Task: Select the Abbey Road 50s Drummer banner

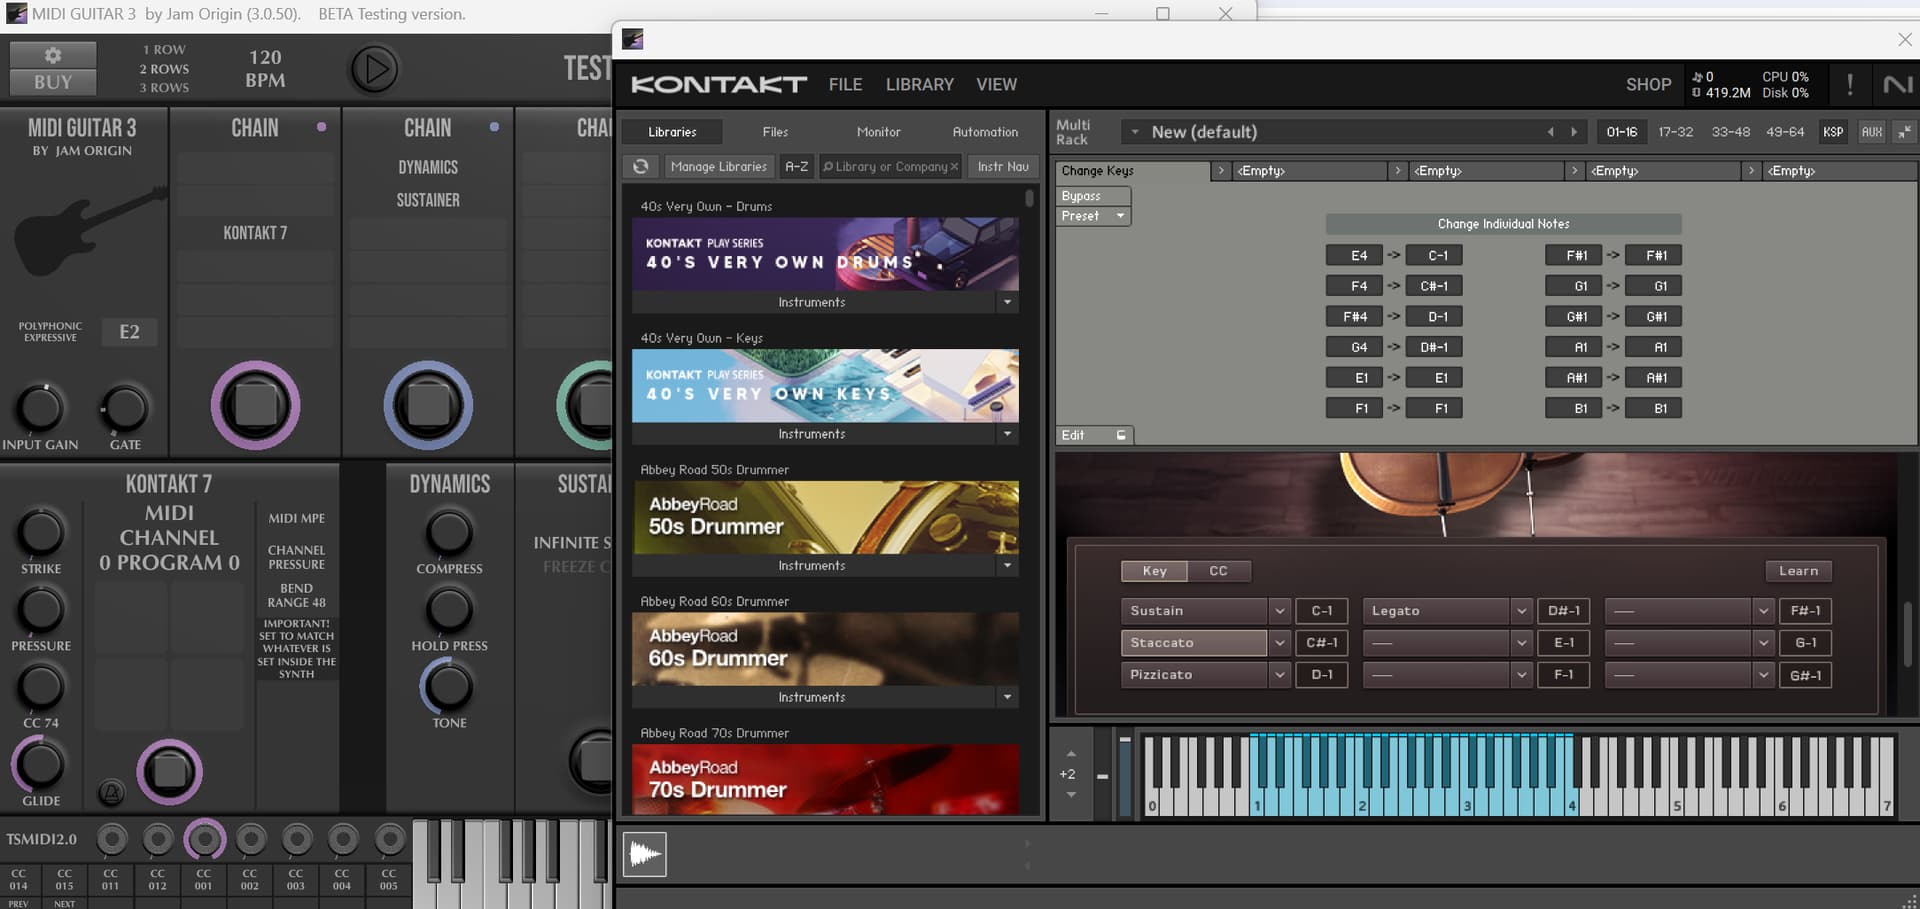Action: coord(825,517)
